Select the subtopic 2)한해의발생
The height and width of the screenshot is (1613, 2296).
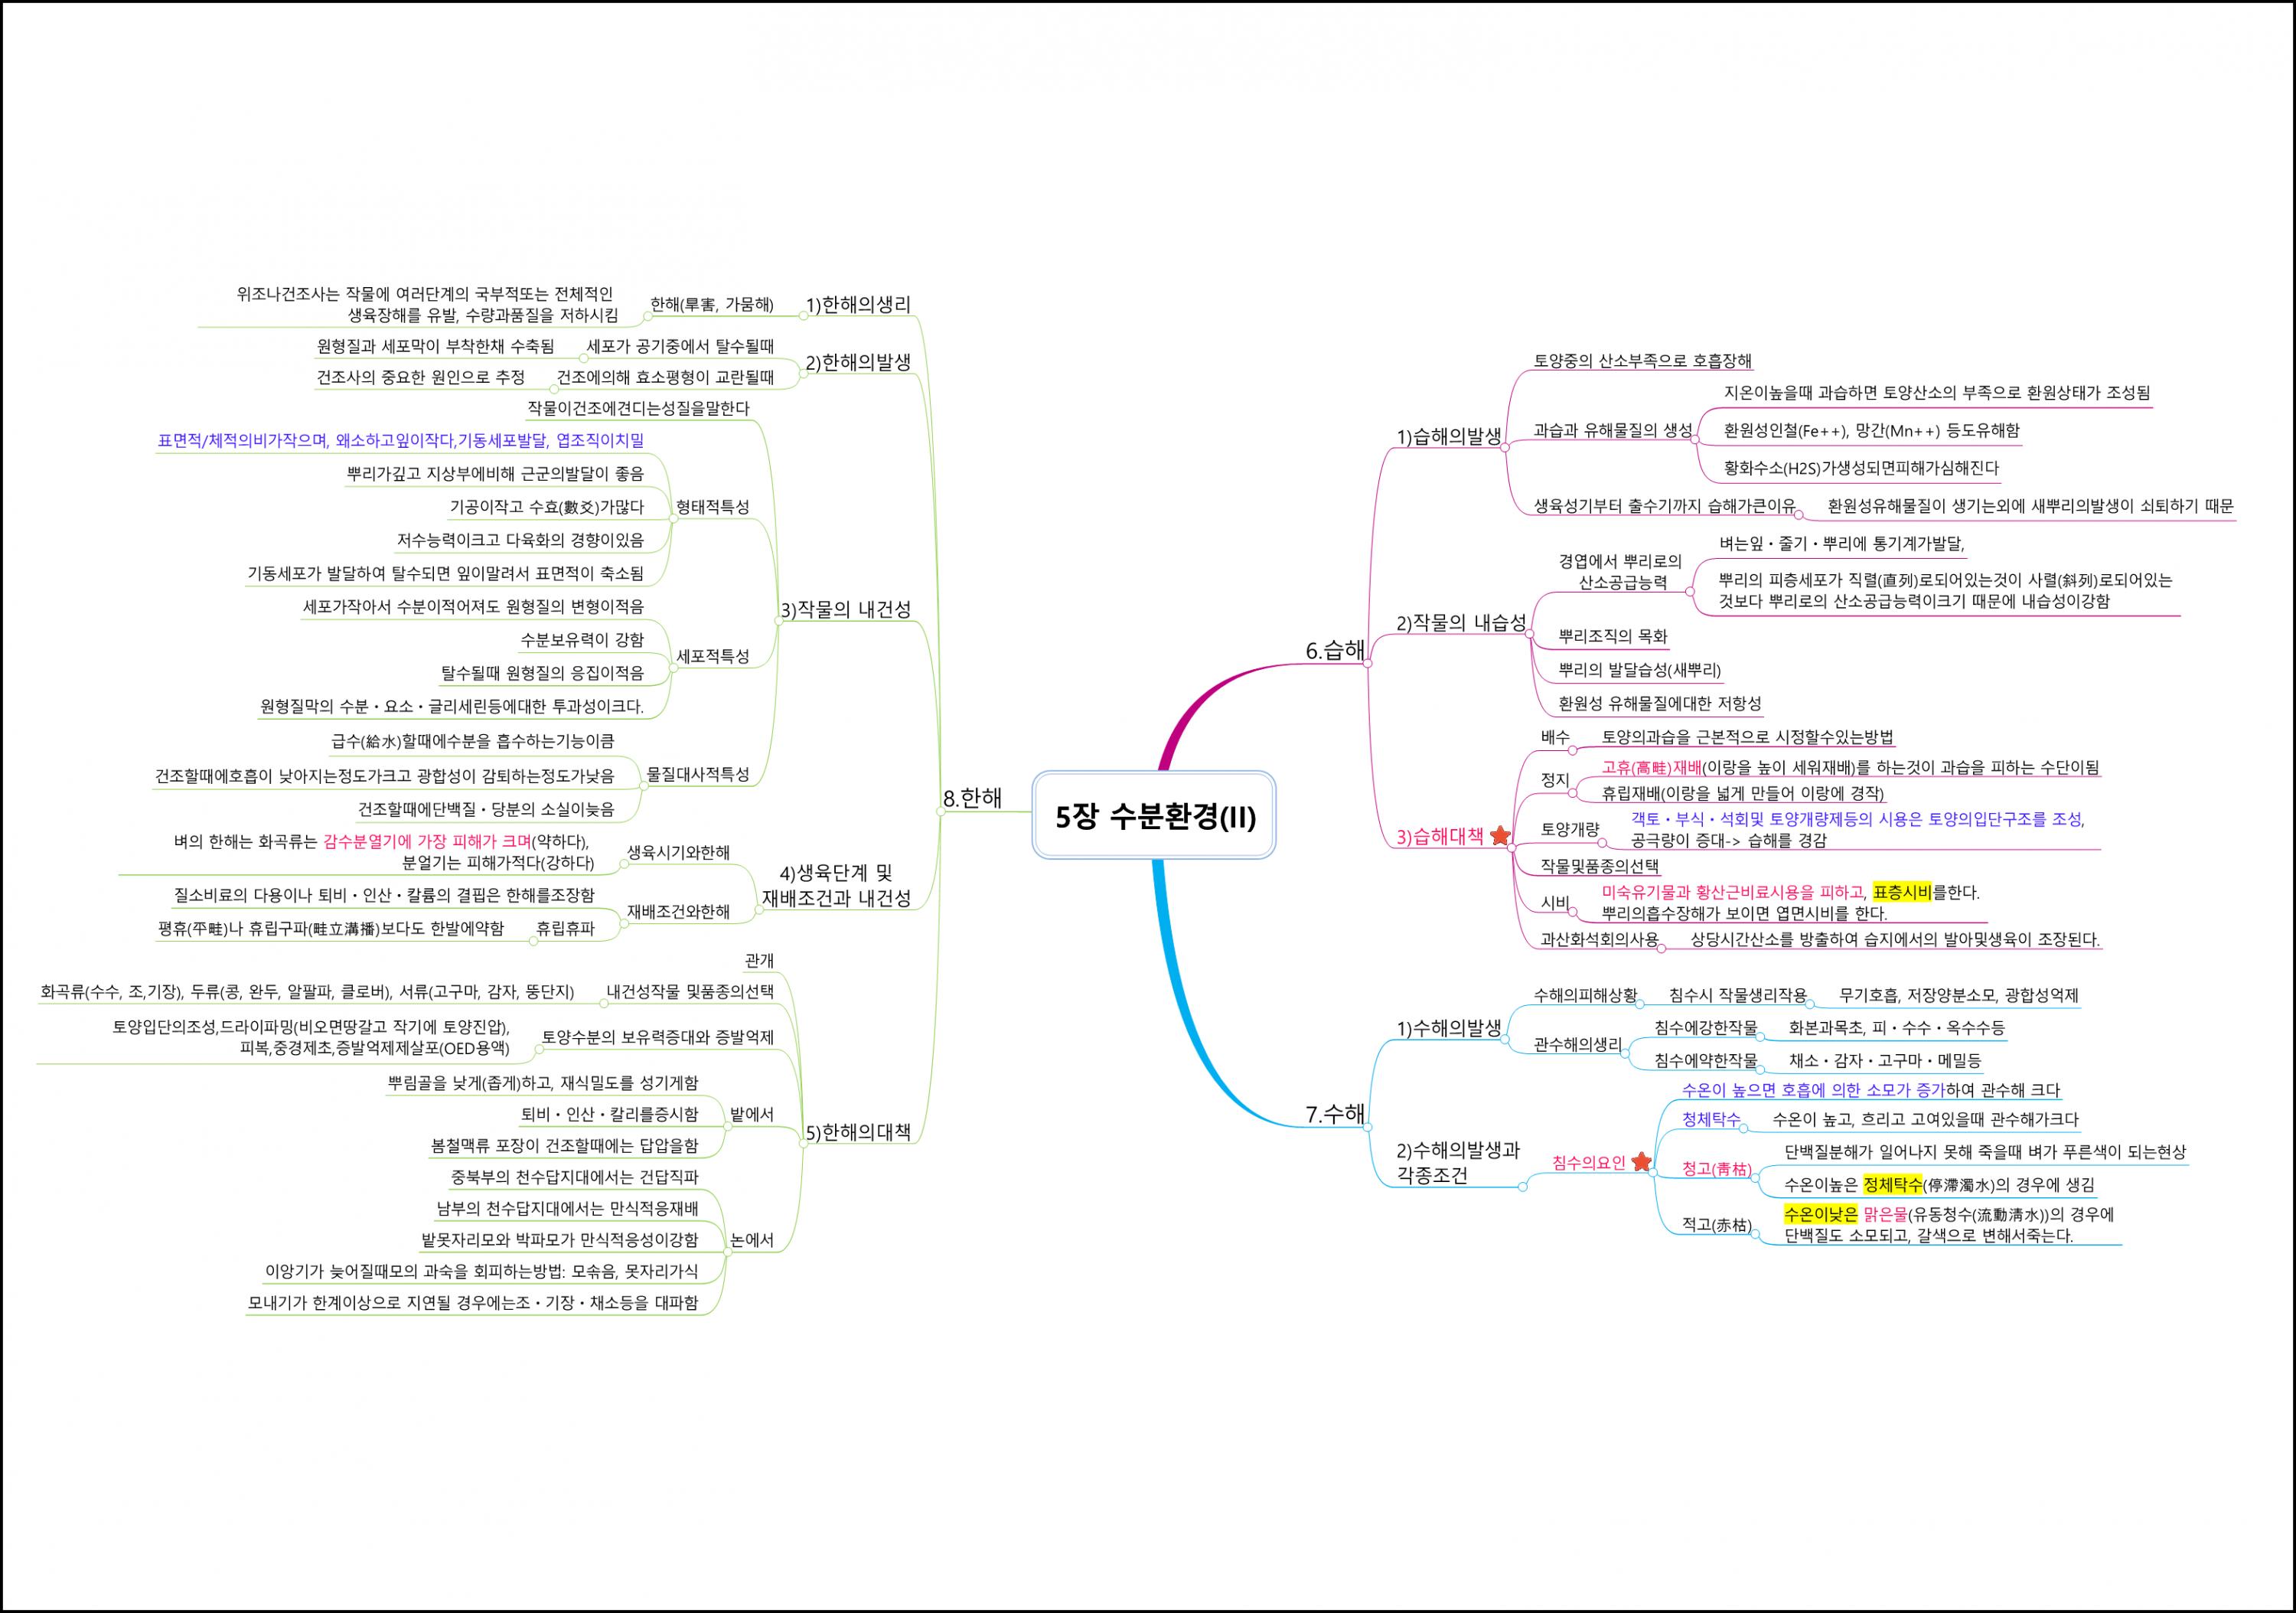(x=858, y=362)
